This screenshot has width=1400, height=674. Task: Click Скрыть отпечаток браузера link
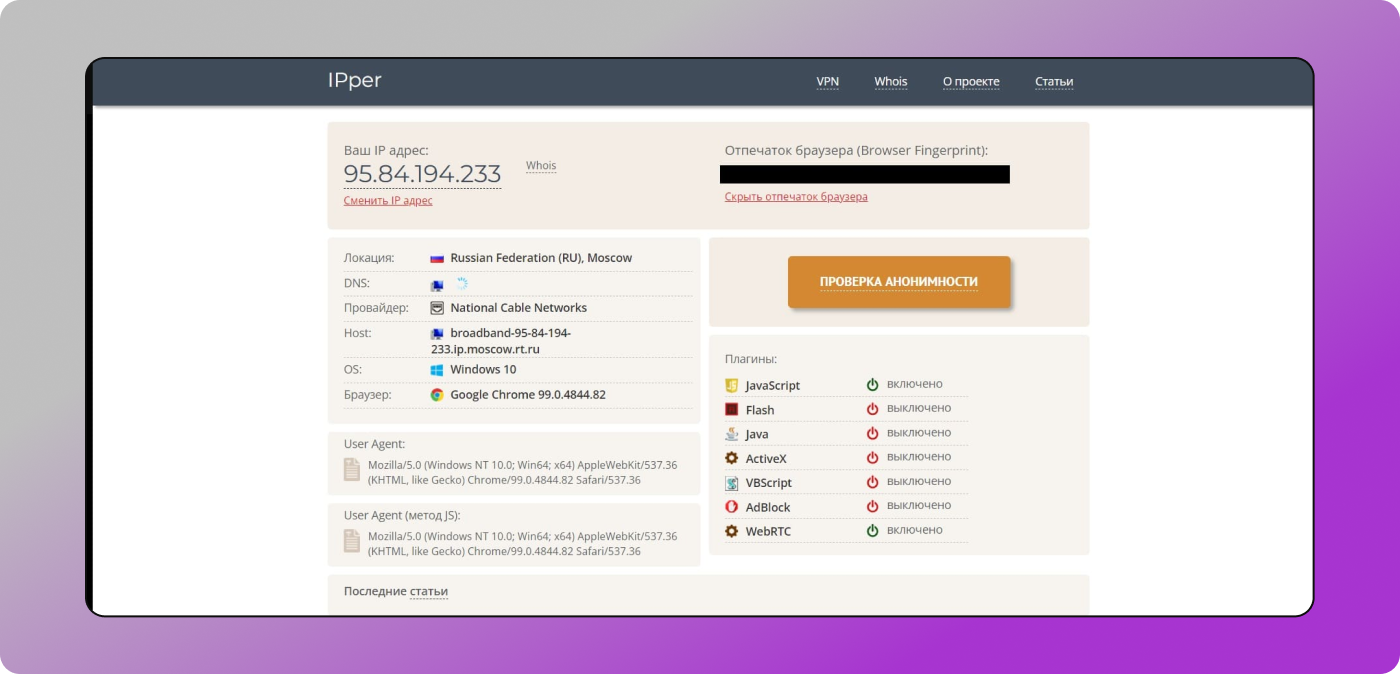796,197
